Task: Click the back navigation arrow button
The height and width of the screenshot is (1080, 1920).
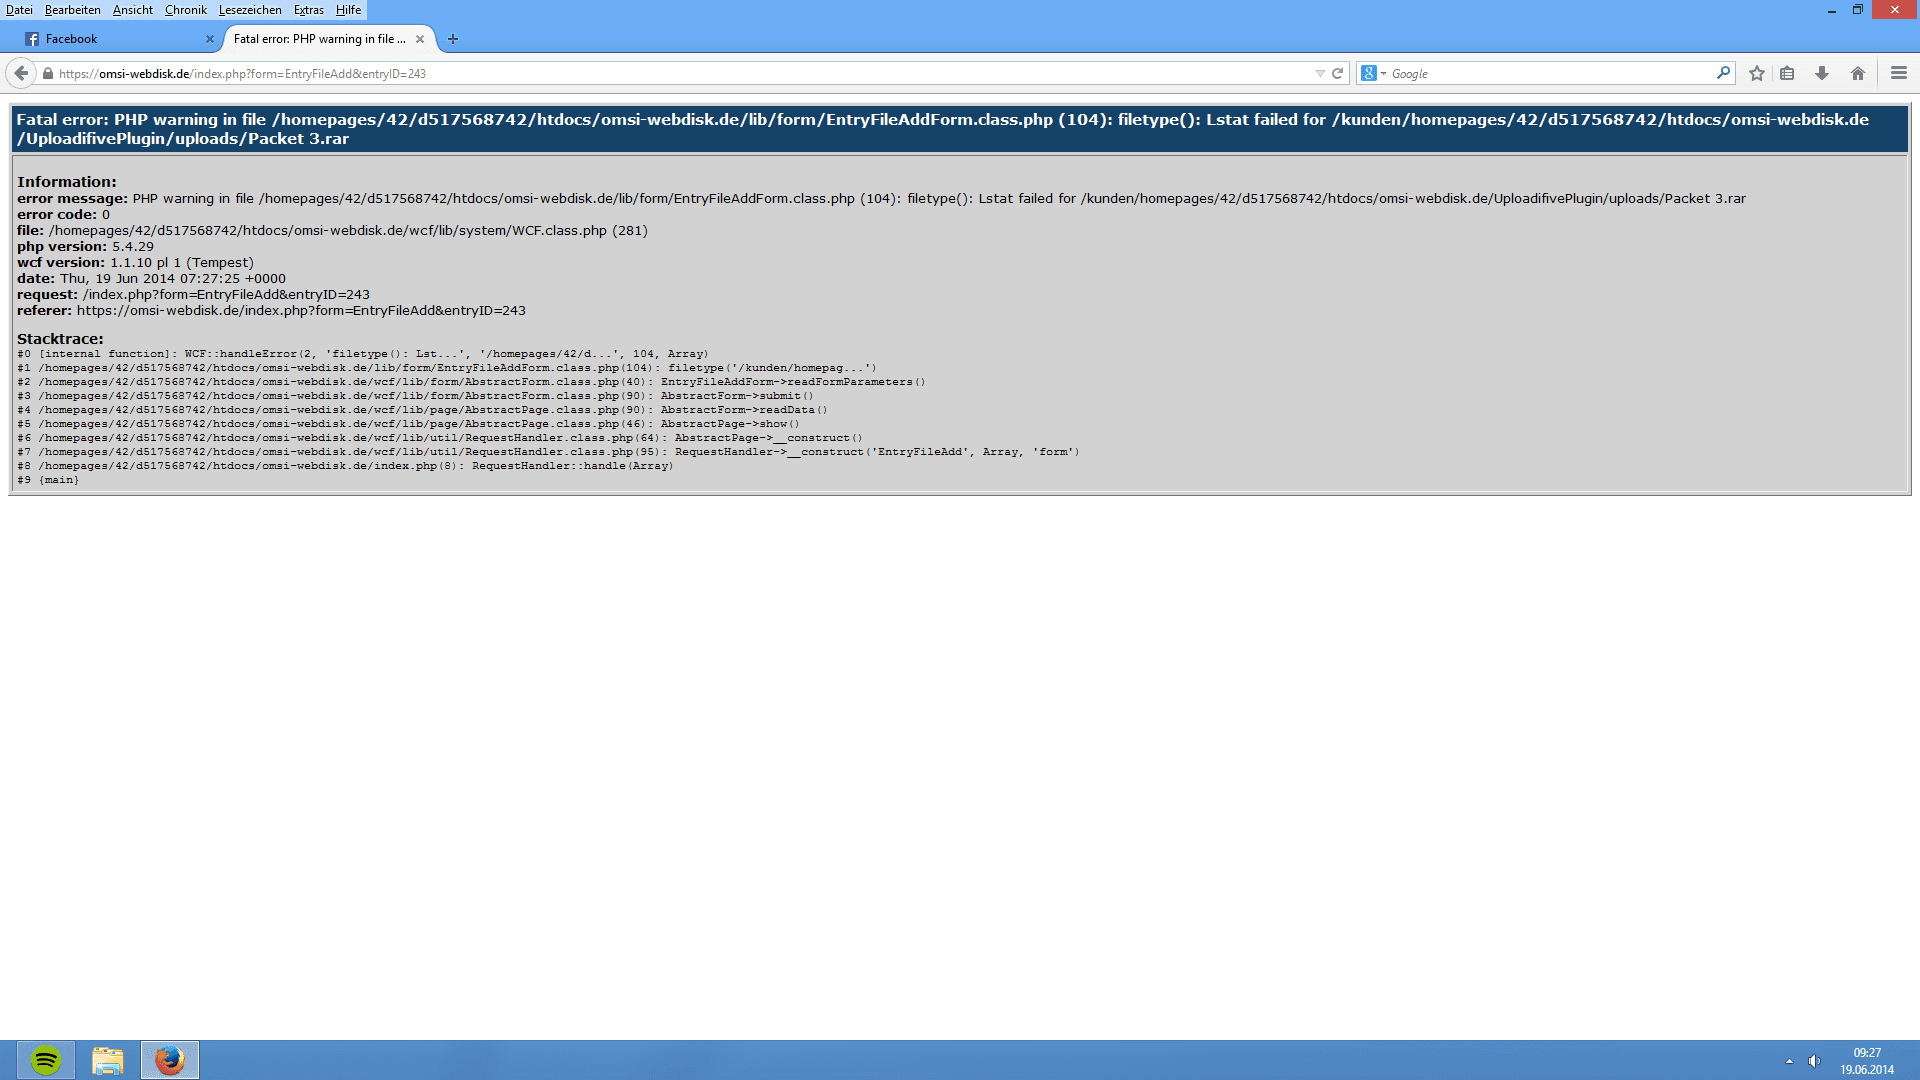Action: pyautogui.click(x=21, y=73)
